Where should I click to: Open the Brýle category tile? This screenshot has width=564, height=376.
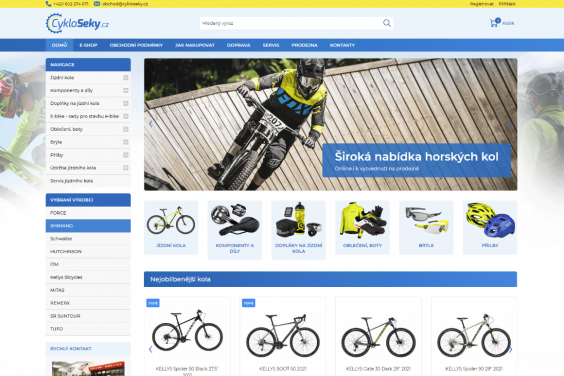(426, 227)
